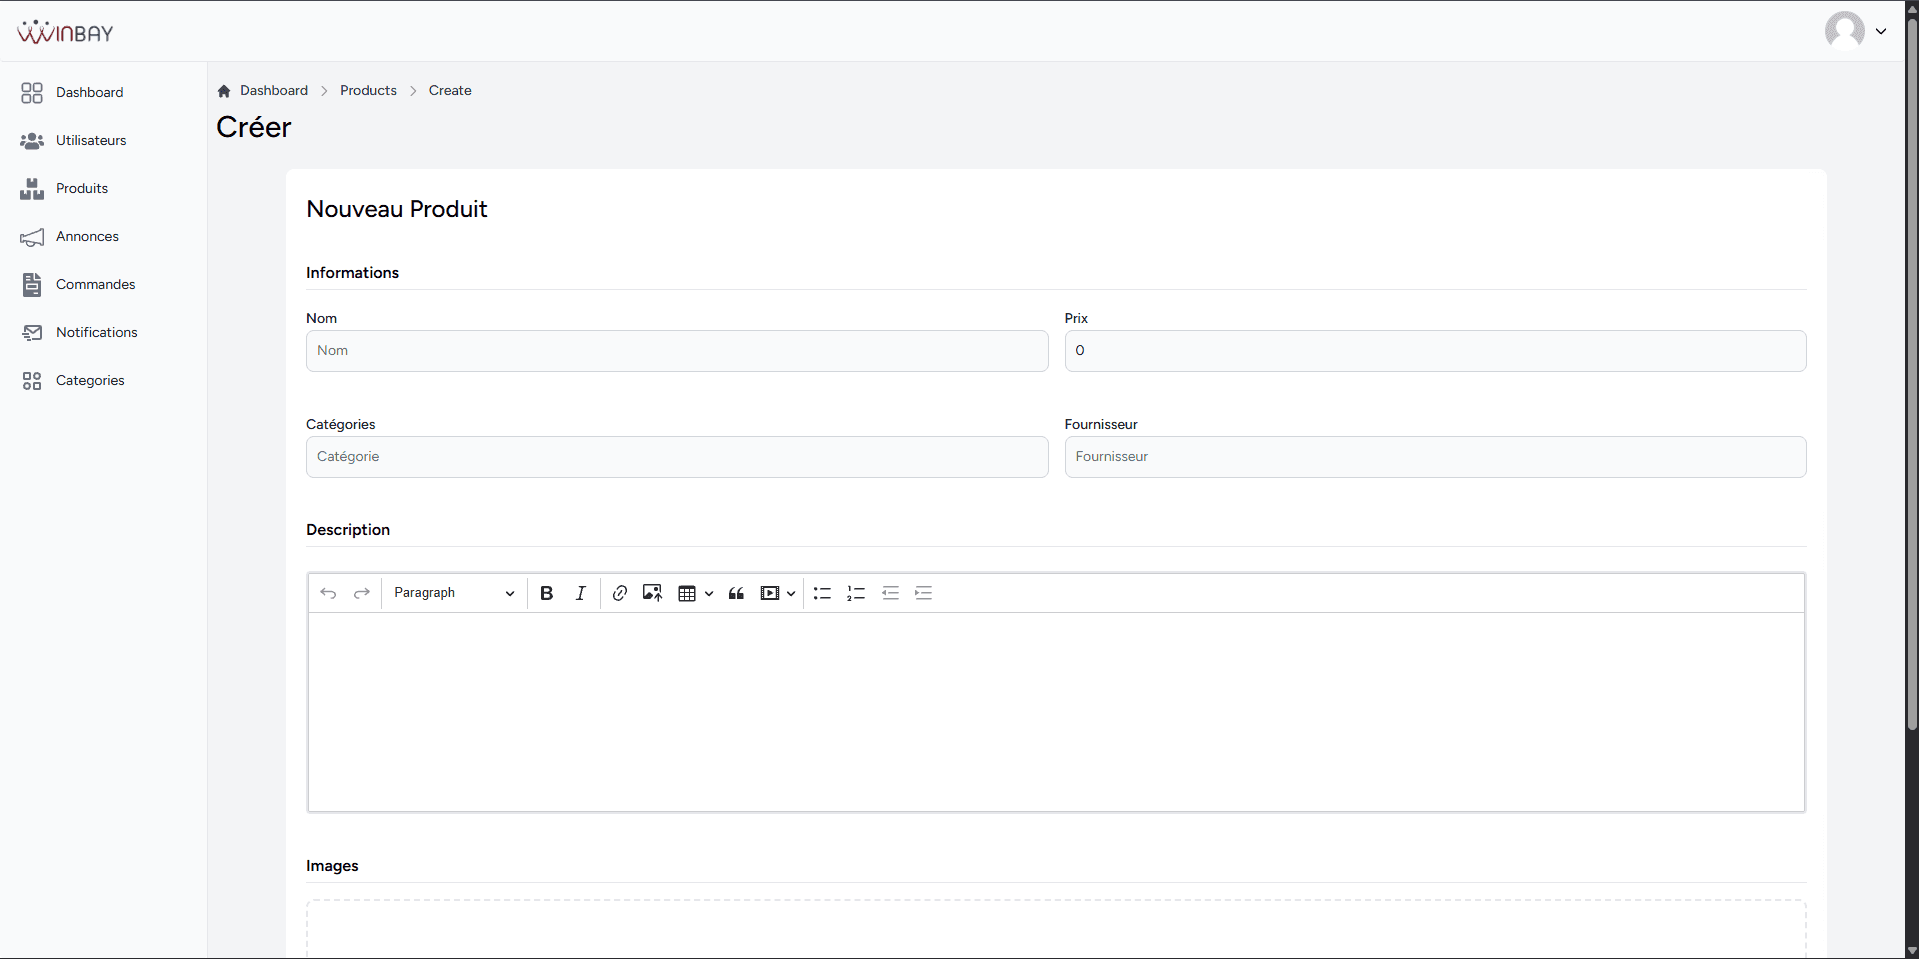
Task: Undo the last editor change
Action: point(328,593)
